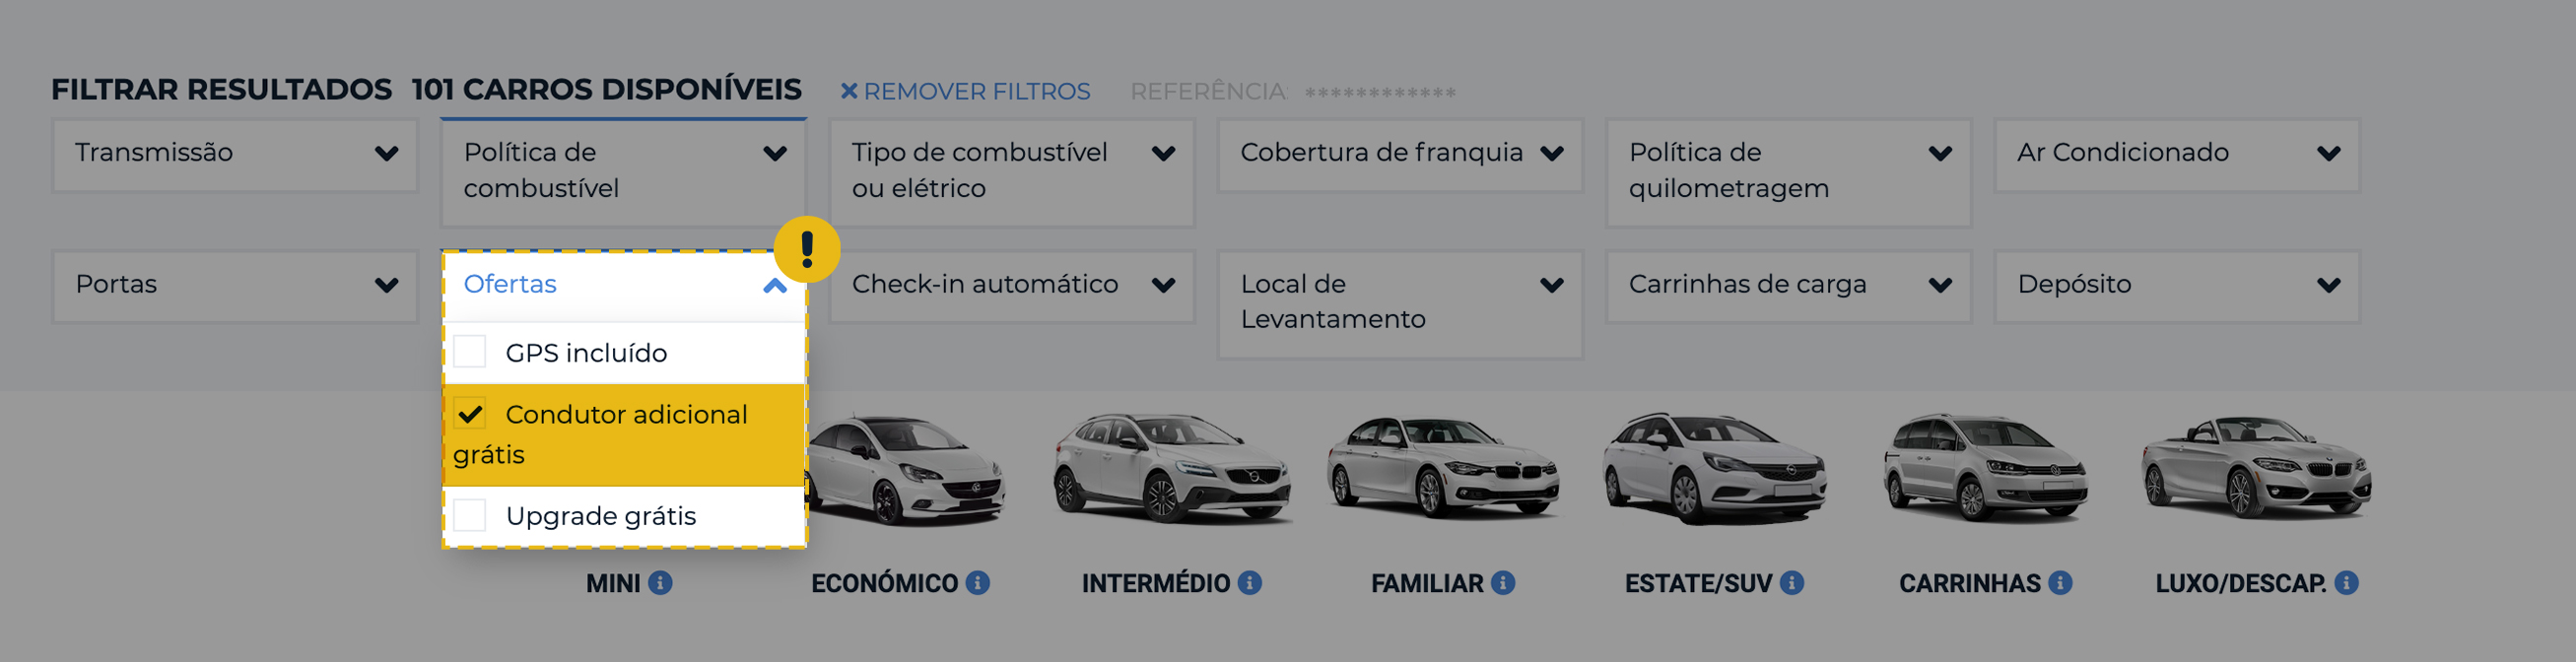Open the Transmissão filter dropdown
Image resolution: width=2576 pixels, height=662 pixels.
pos(233,154)
